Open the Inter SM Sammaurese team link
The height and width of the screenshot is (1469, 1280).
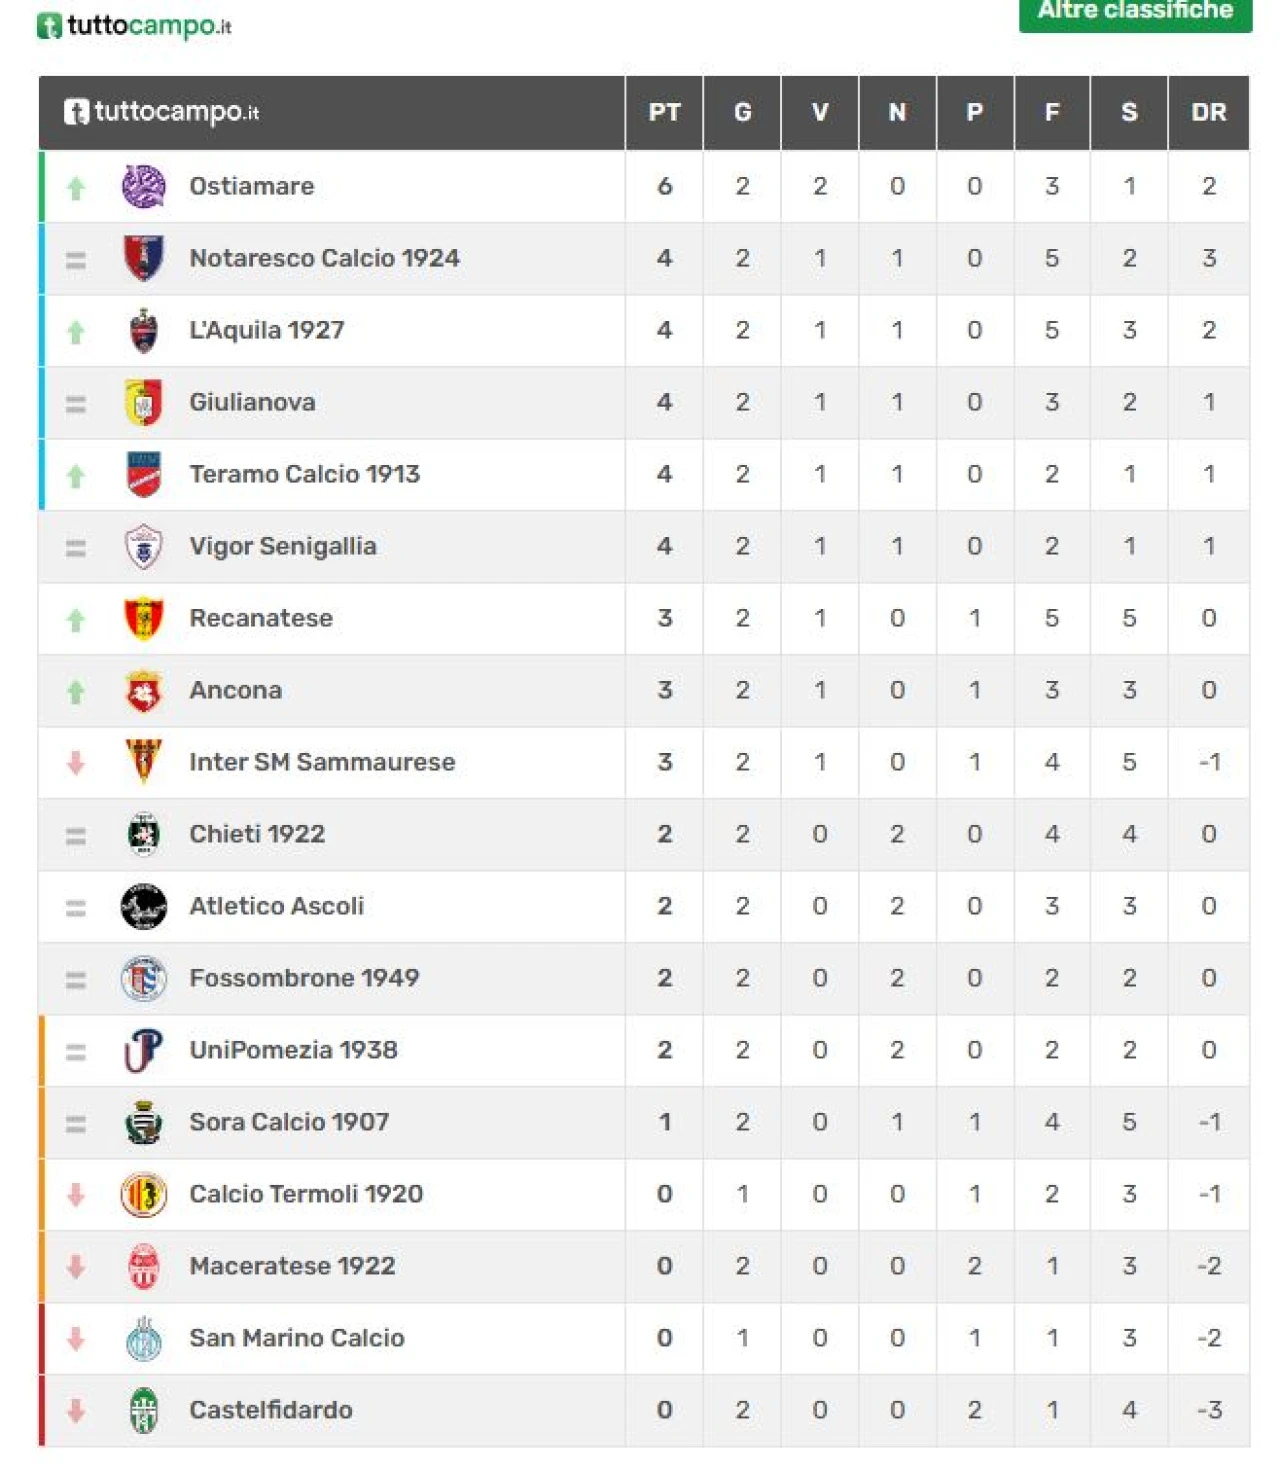pos(321,763)
